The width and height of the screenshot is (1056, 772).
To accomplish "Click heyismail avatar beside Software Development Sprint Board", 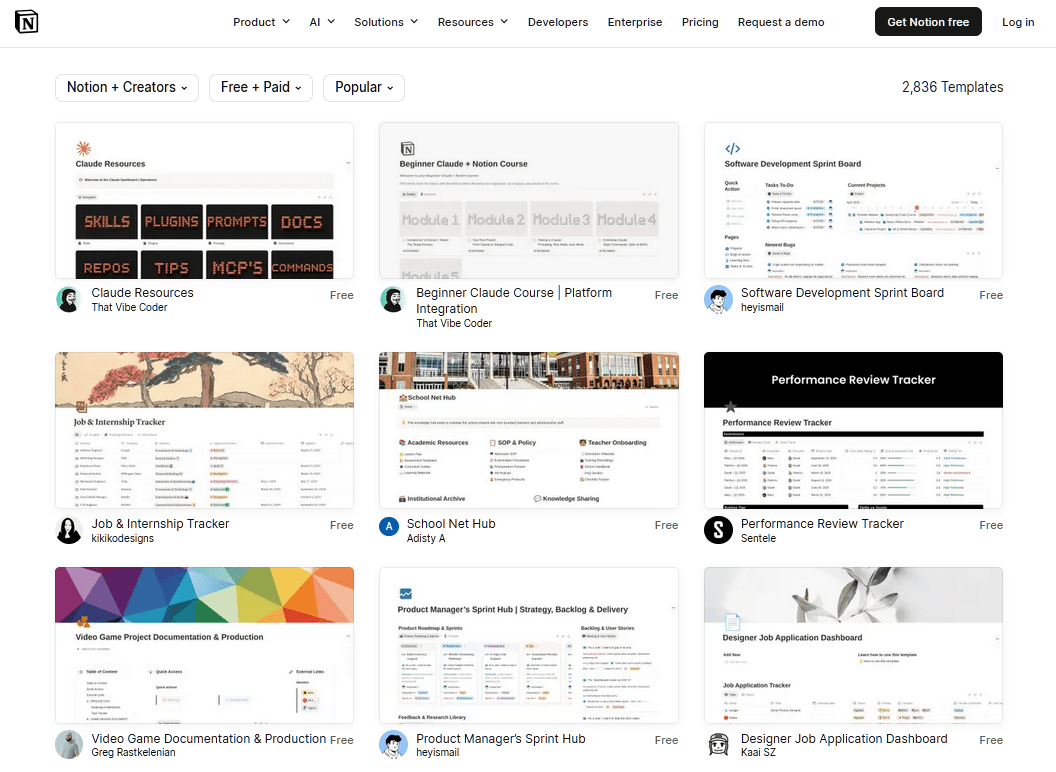I will pos(718,300).
